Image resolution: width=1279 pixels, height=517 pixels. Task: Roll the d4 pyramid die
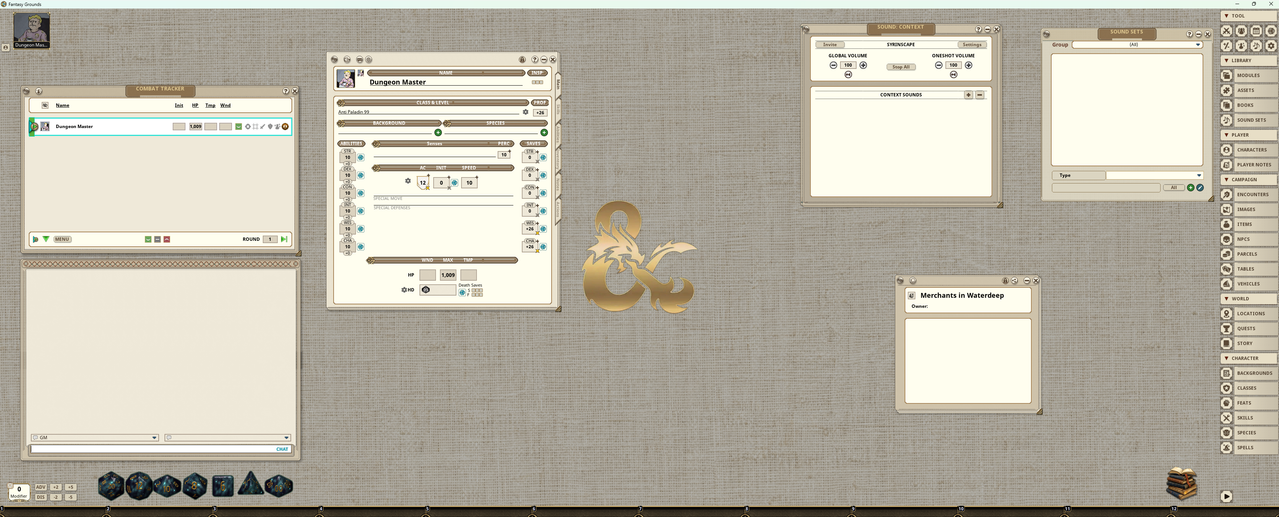pyautogui.click(x=251, y=484)
